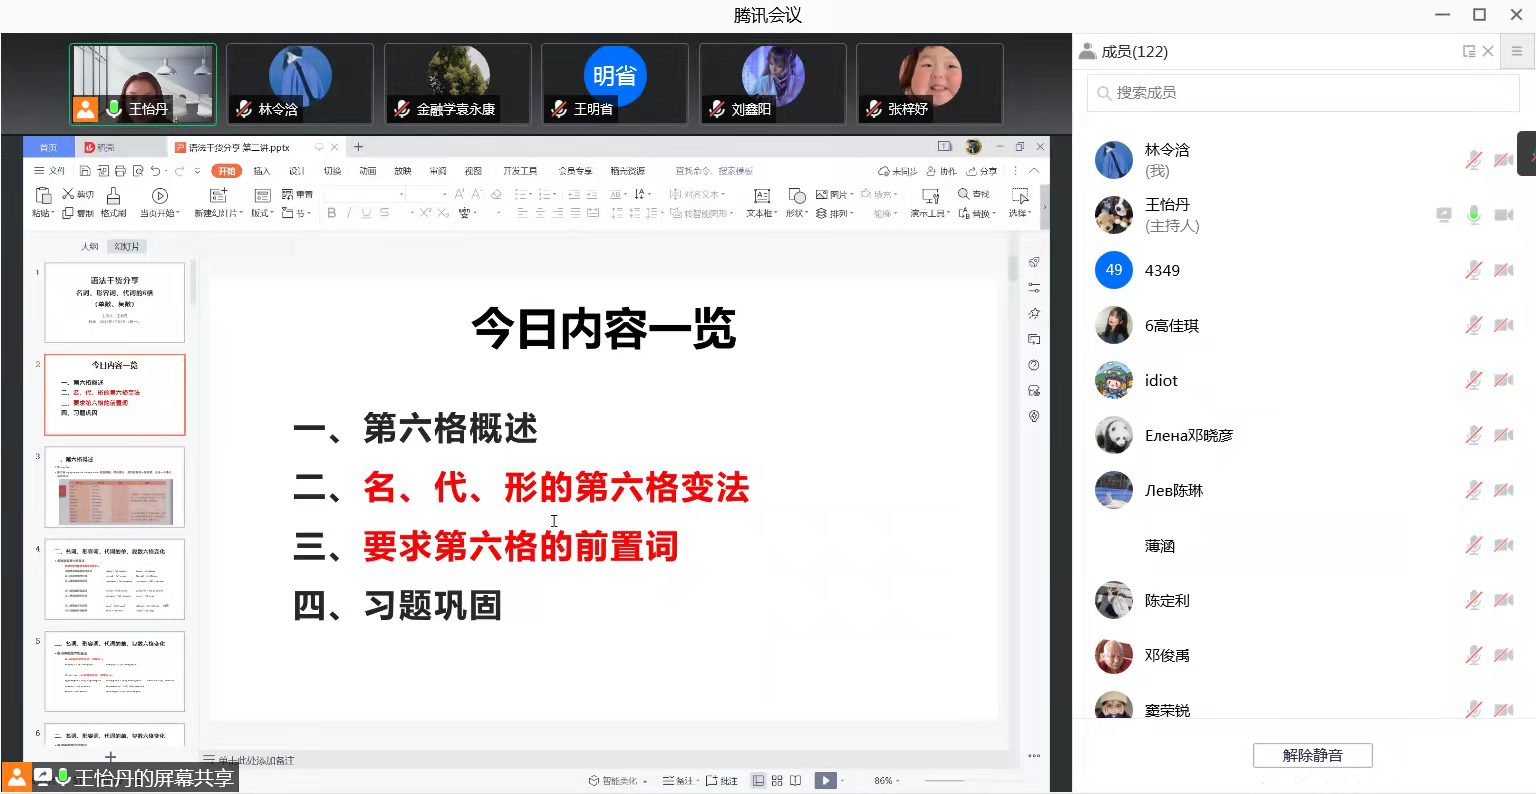The image size is (1536, 794).
Task: Pop out the members panel
Action: (1469, 51)
